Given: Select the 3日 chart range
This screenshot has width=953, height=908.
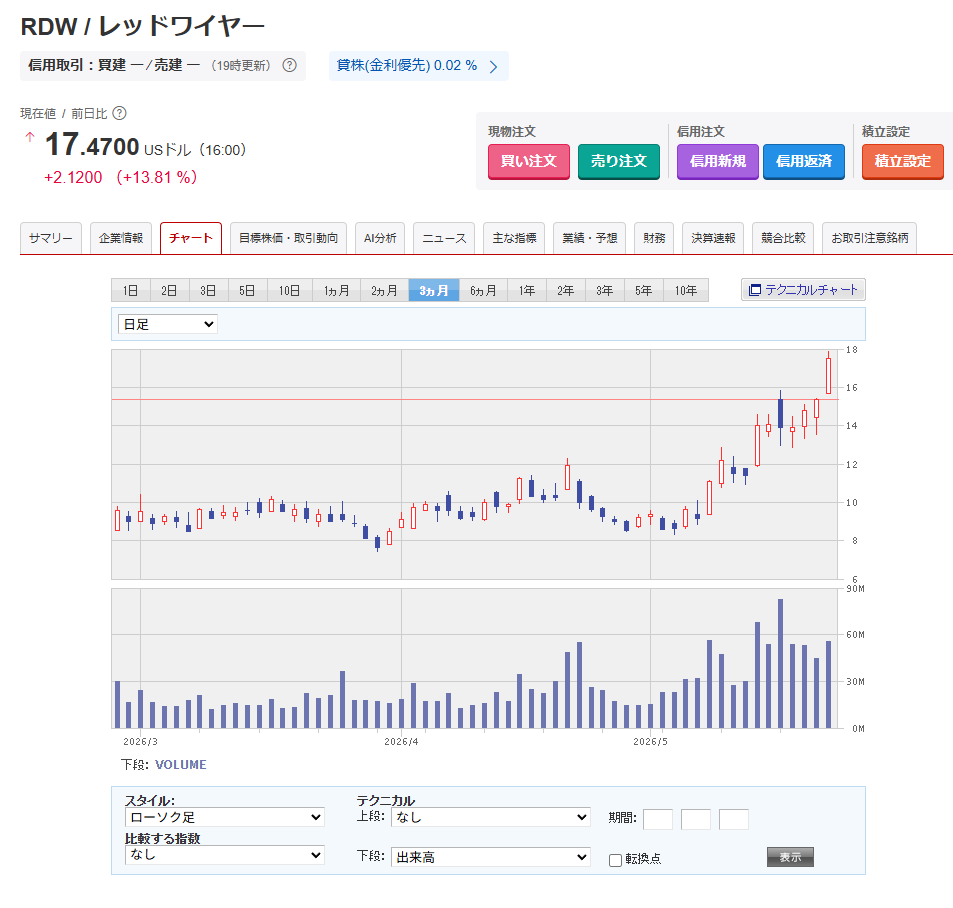Looking at the screenshot, I should click(x=208, y=291).
